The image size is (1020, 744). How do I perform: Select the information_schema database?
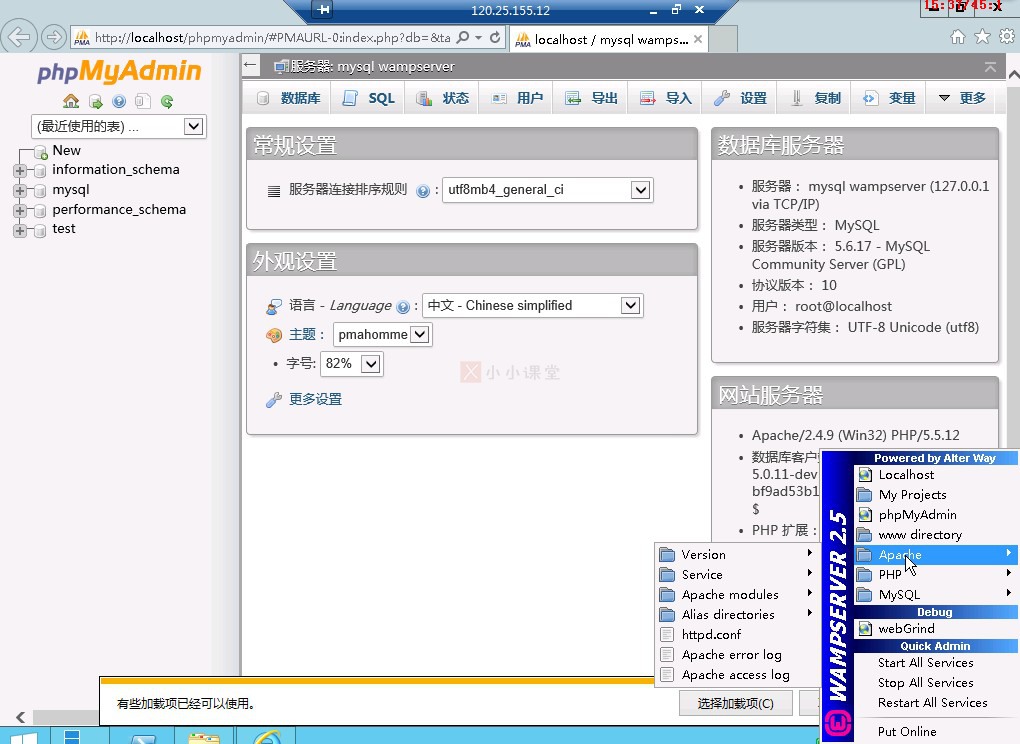116,170
